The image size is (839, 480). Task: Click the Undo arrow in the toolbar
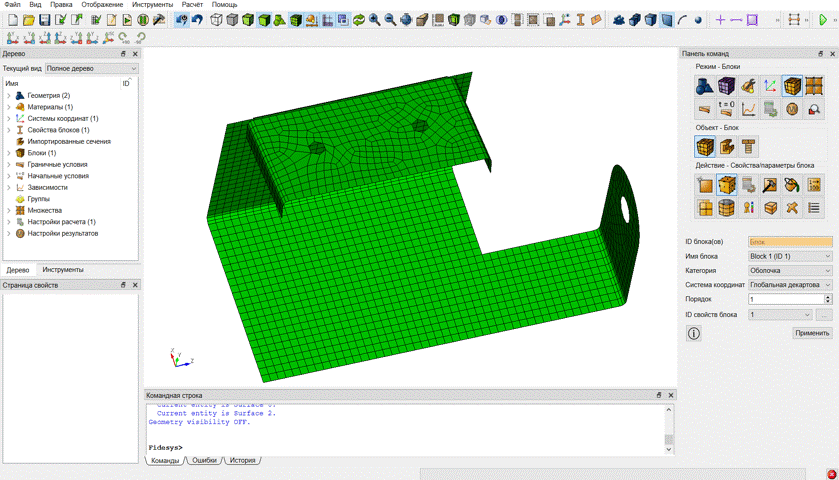point(197,20)
